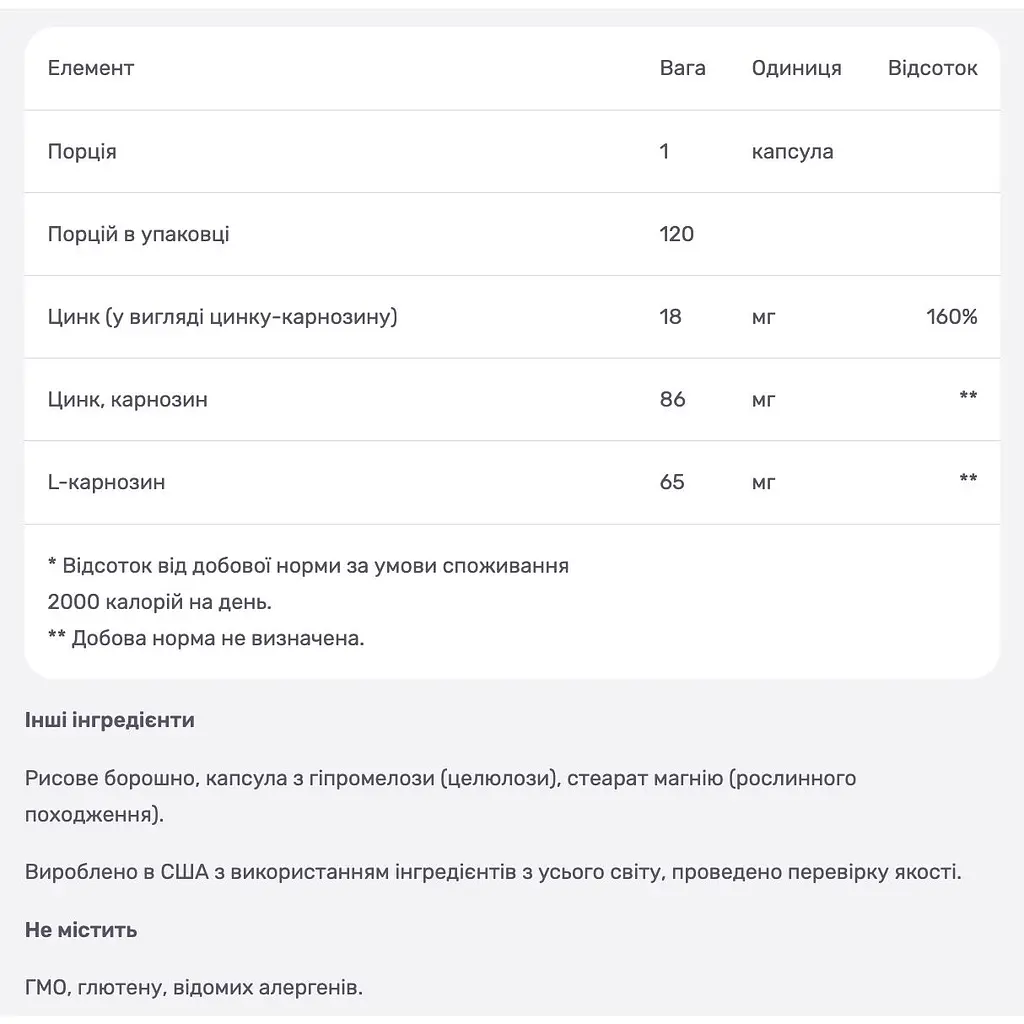Click the Інші інгредієнти heading

pos(110,720)
